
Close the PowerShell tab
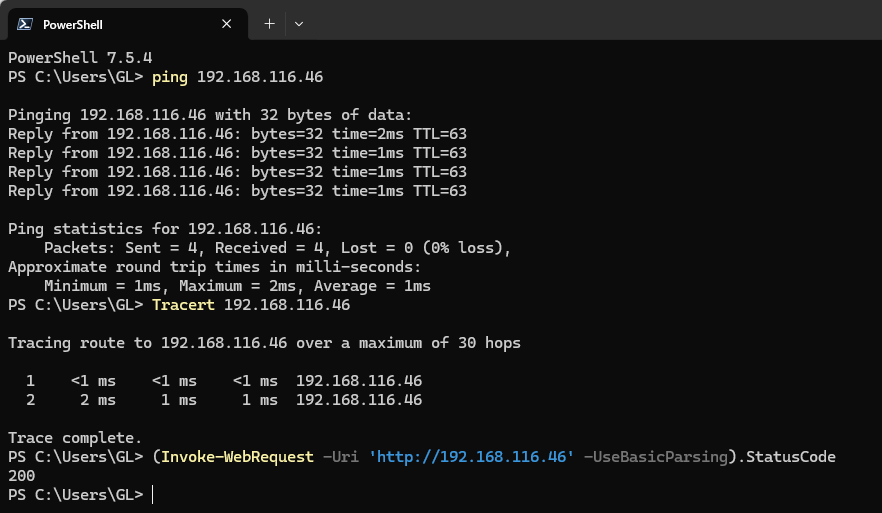[227, 24]
